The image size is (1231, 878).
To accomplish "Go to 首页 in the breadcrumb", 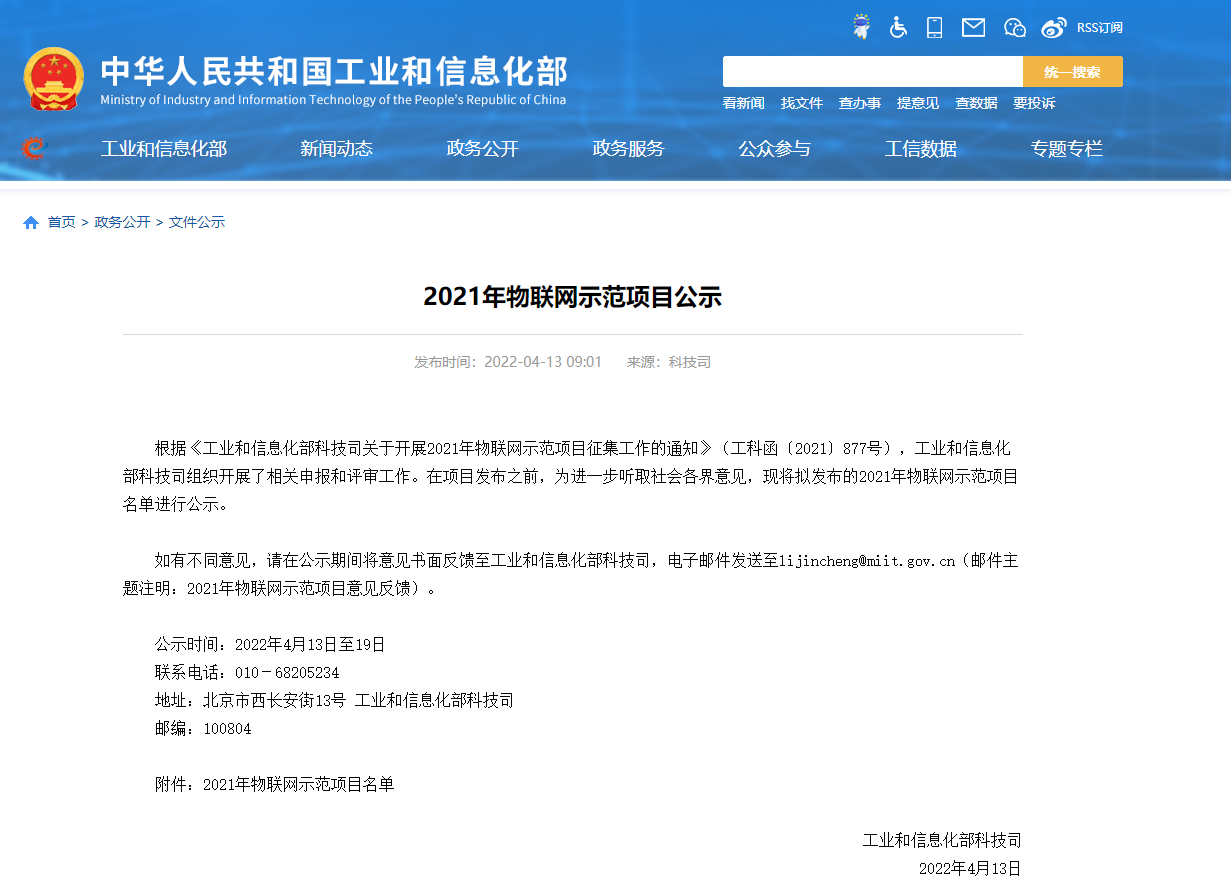I will pyautogui.click(x=62, y=222).
